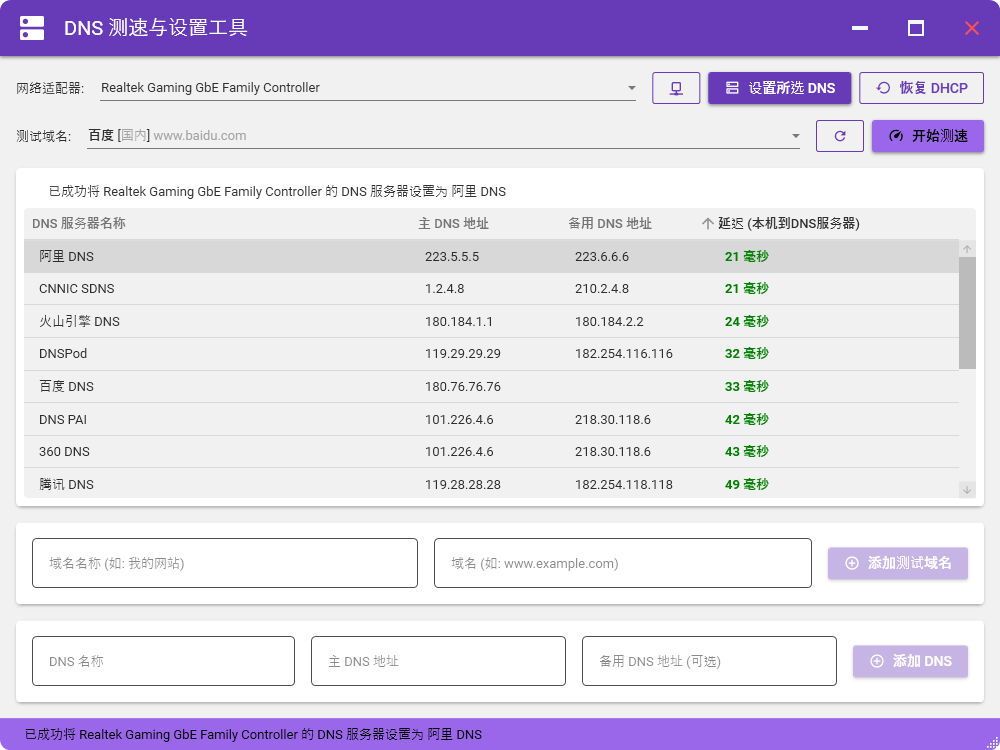Select the DNS PAI row
This screenshot has height=750, width=1000.
tap(491, 420)
